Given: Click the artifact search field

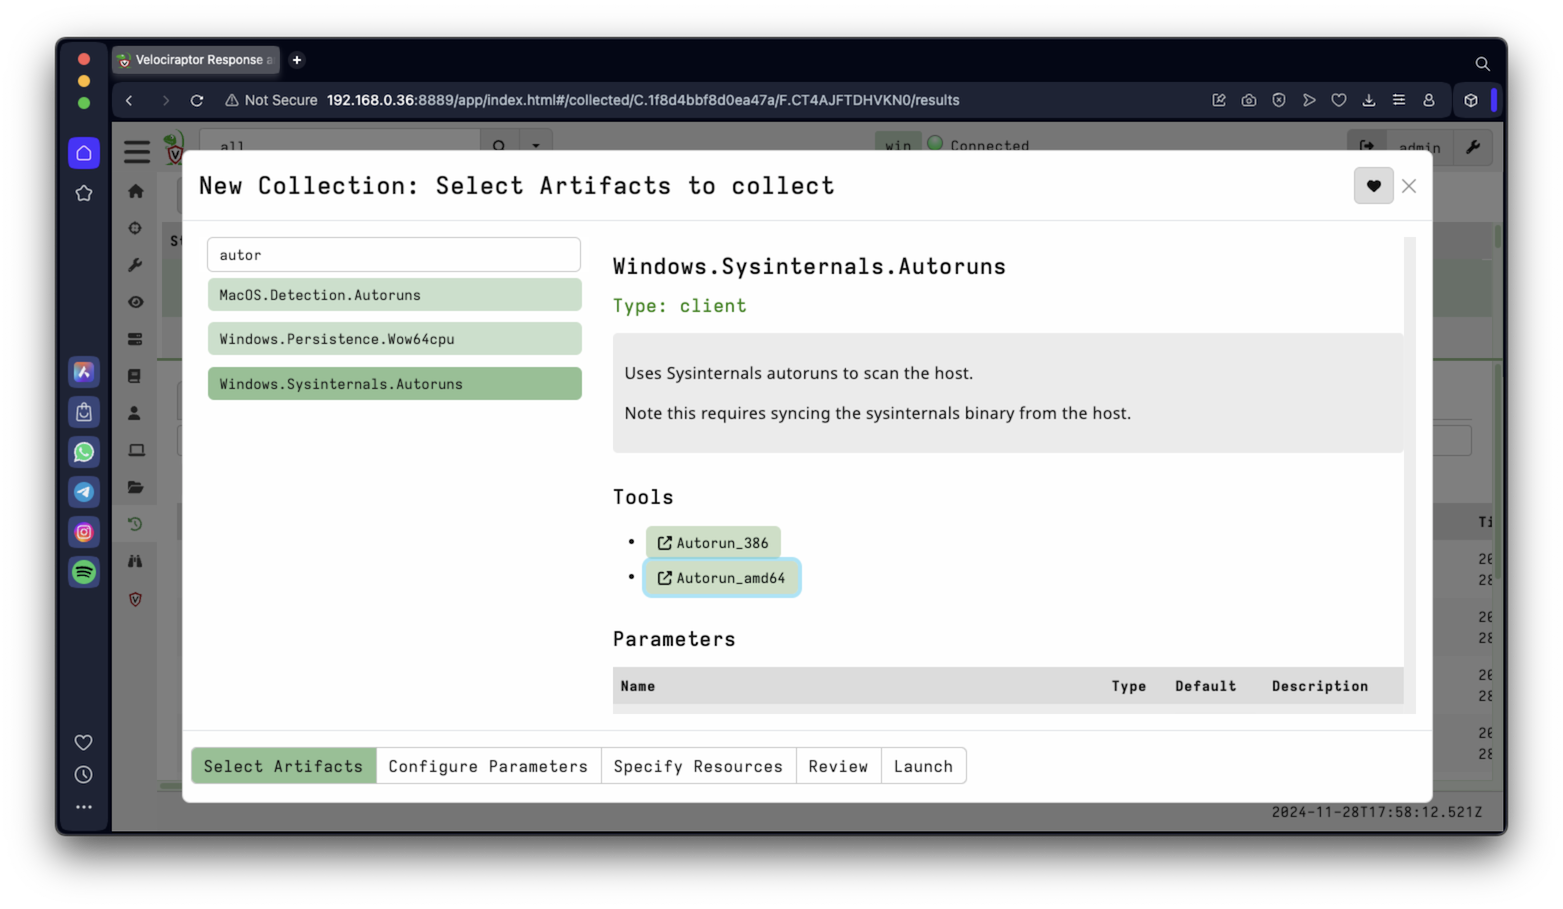Looking at the screenshot, I should point(394,255).
